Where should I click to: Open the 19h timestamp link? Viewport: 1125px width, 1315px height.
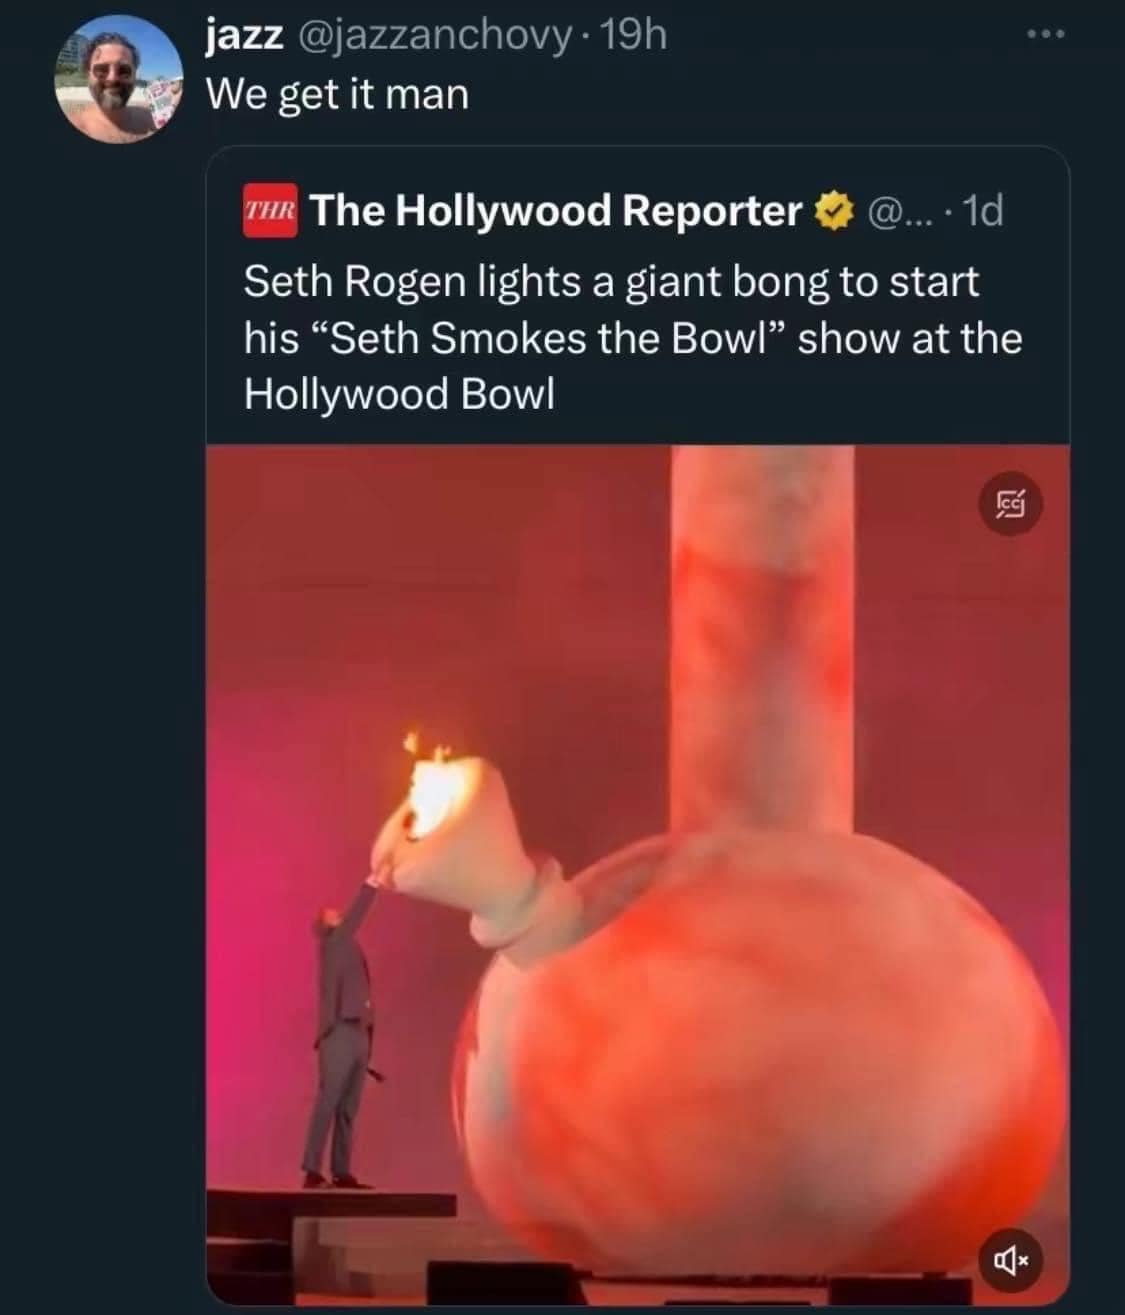coord(636,37)
